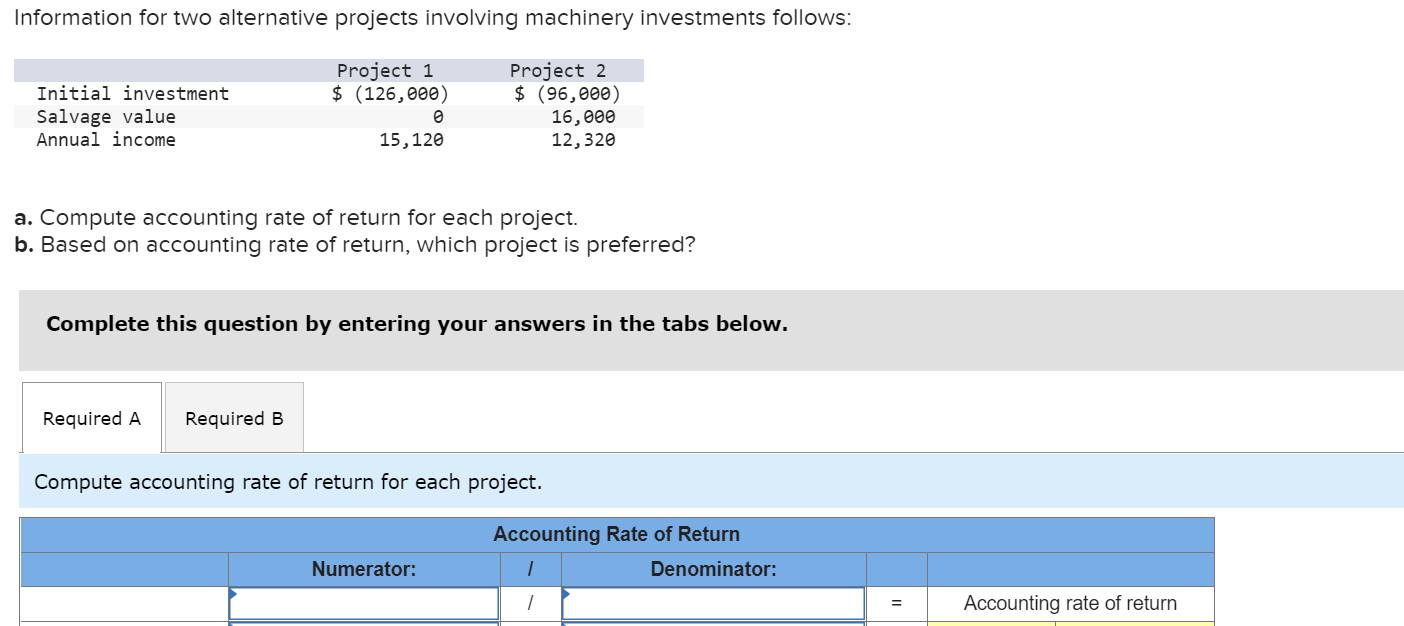Select the Accounting rate of return result cell
The width and height of the screenshot is (1404, 626).
(1070, 603)
